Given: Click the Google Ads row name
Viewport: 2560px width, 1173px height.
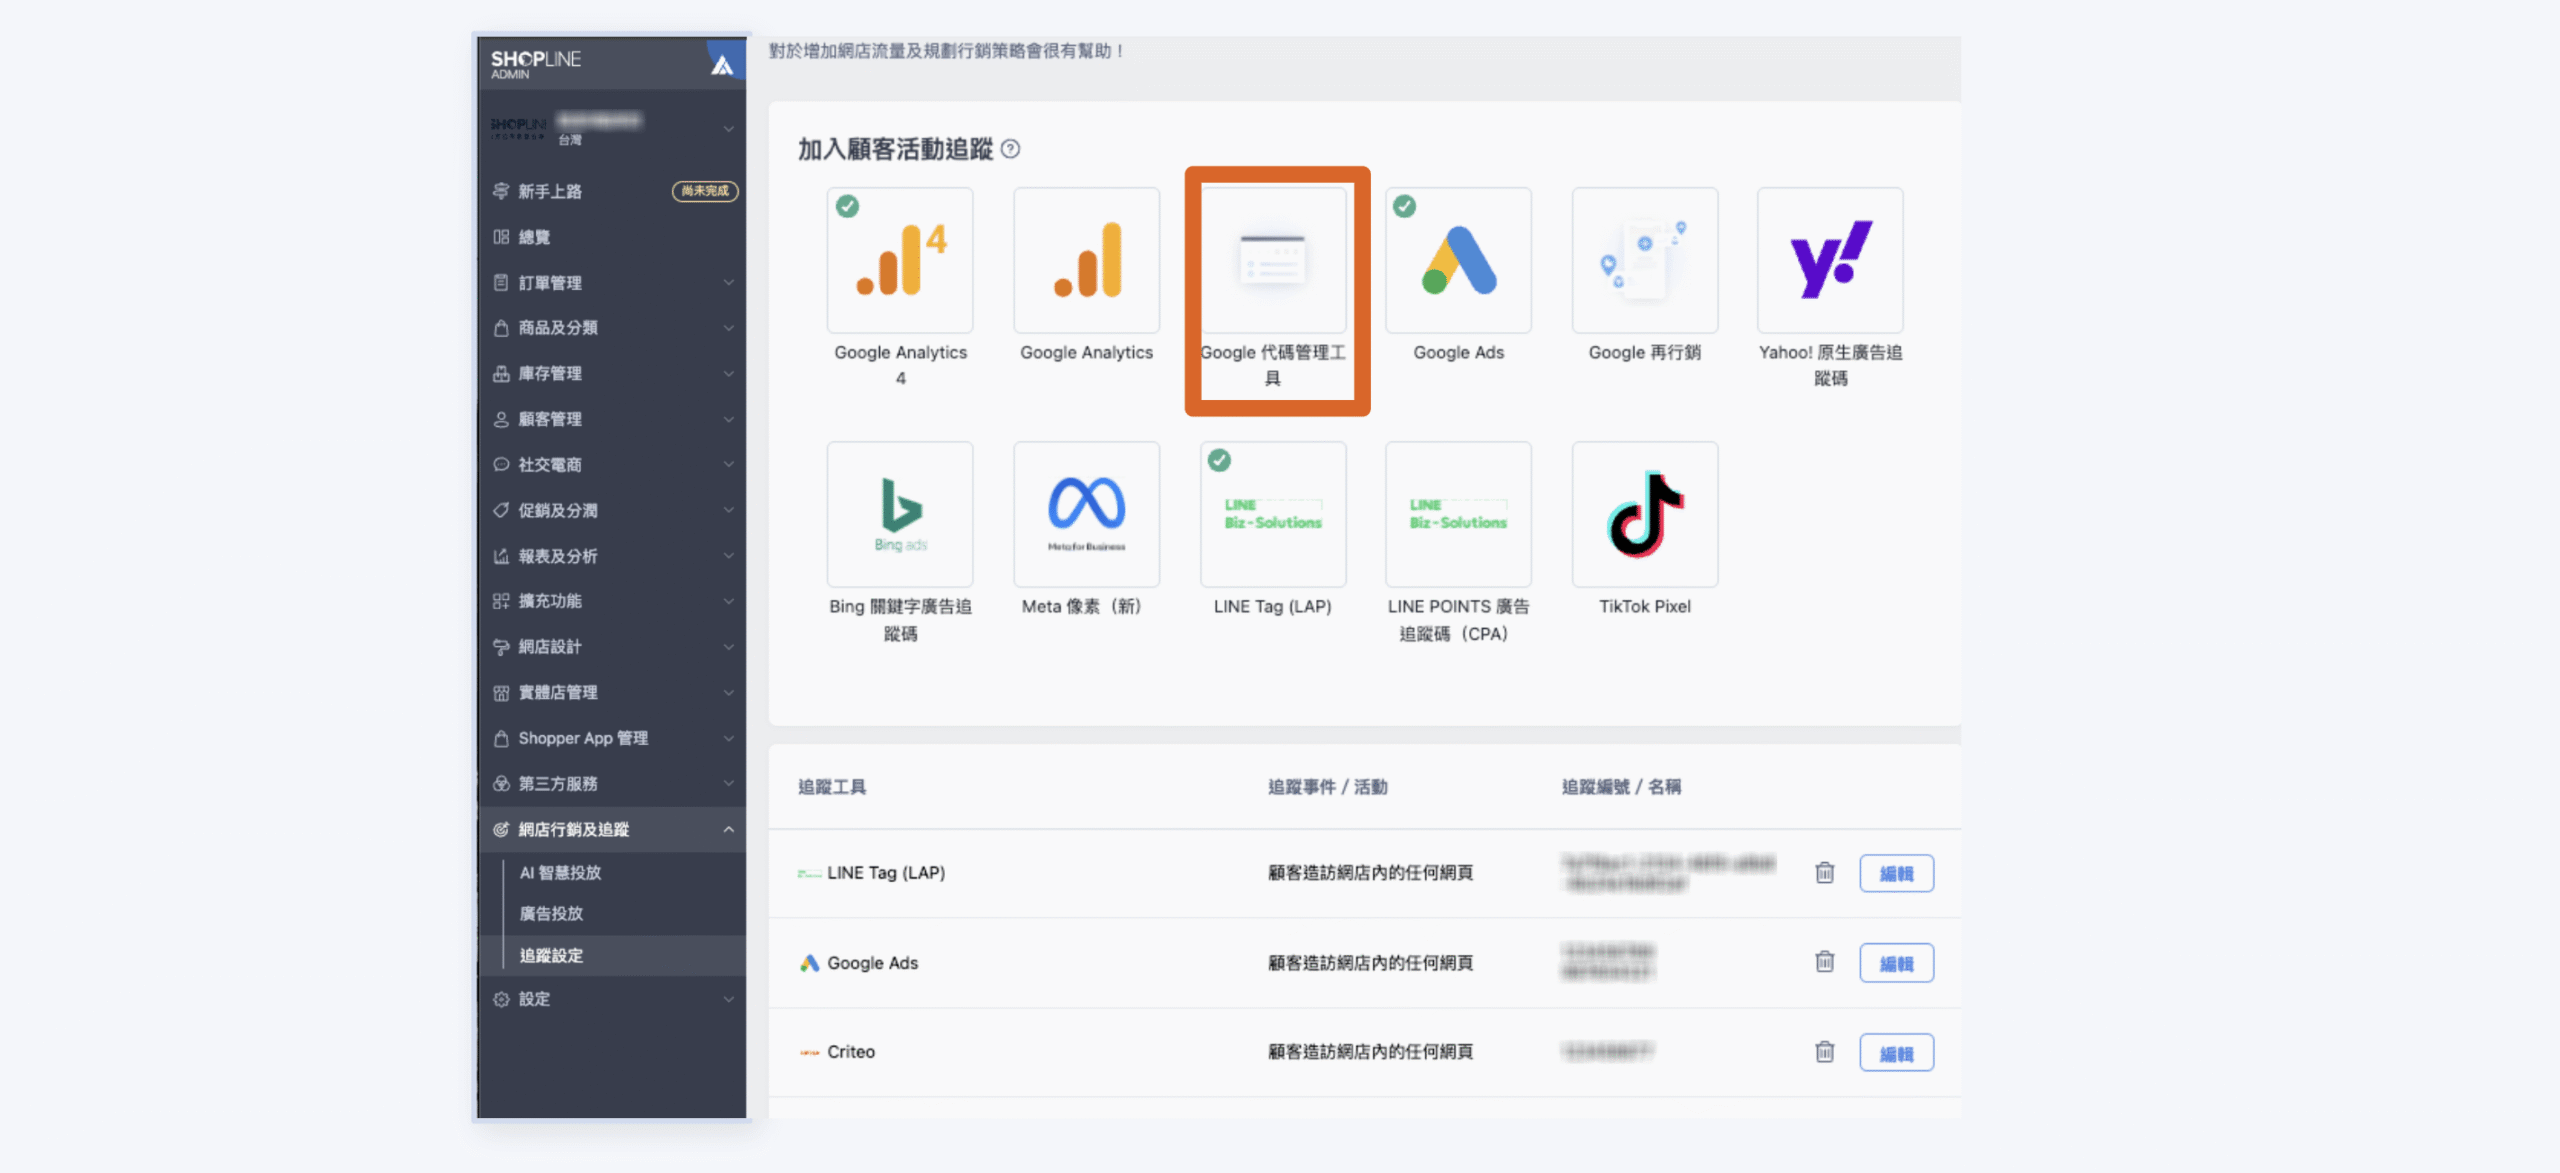Looking at the screenshot, I should (x=872, y=963).
